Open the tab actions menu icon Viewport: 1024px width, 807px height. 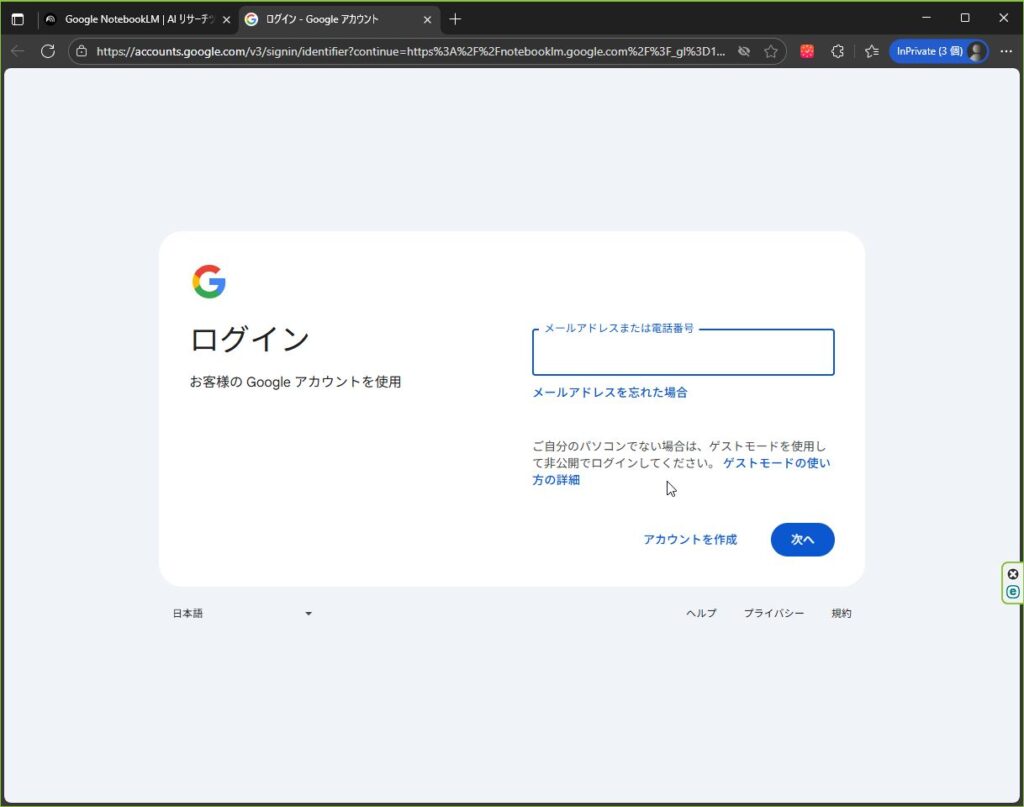point(18,20)
